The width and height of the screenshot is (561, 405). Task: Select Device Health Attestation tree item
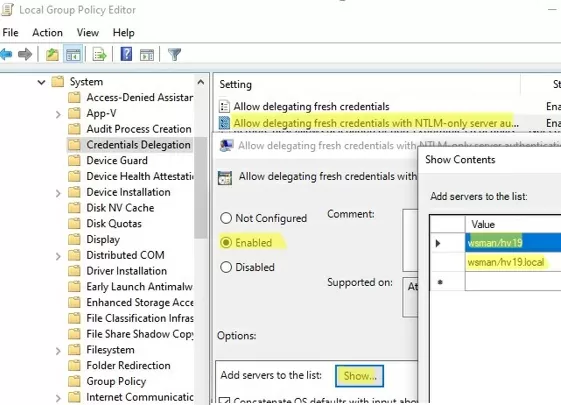pos(140,176)
